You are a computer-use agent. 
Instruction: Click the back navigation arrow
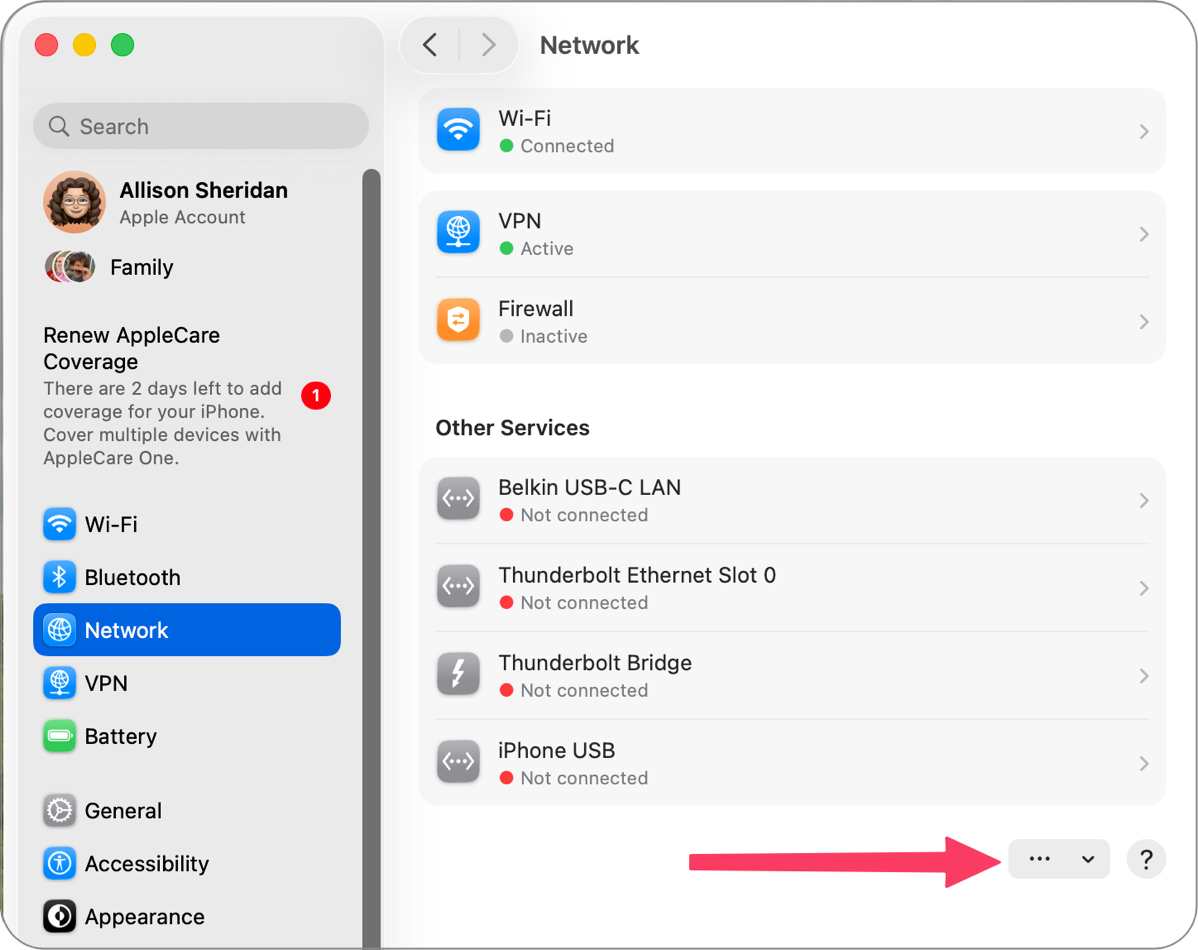point(430,45)
